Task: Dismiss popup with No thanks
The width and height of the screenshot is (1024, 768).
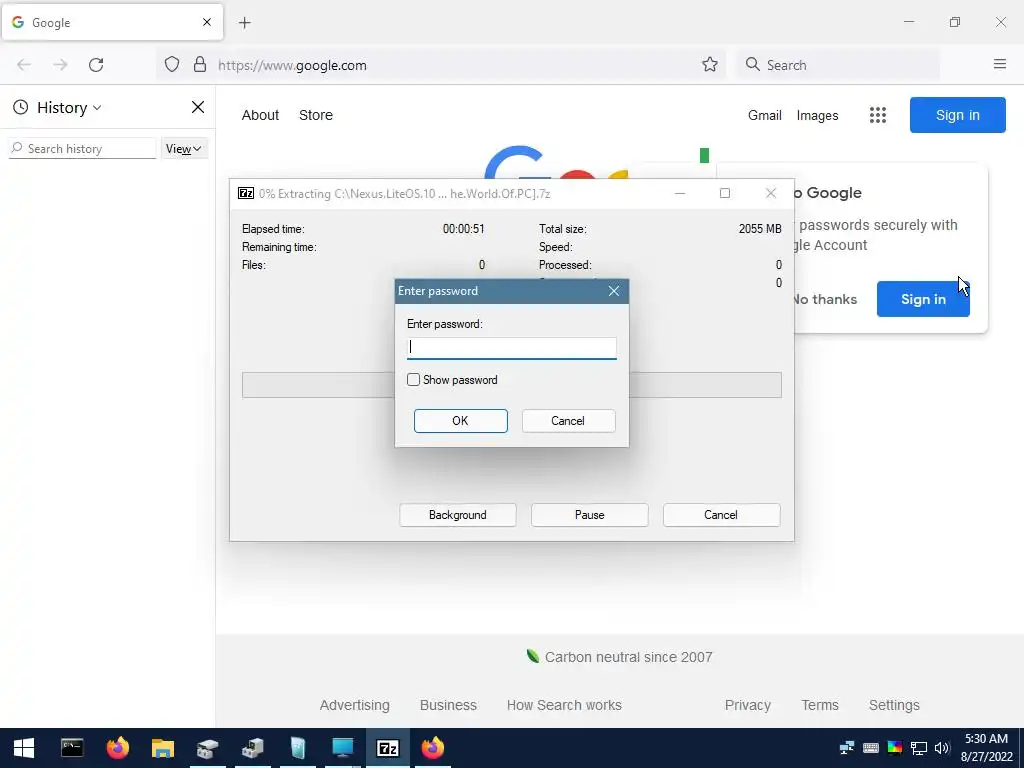Action: (825, 299)
